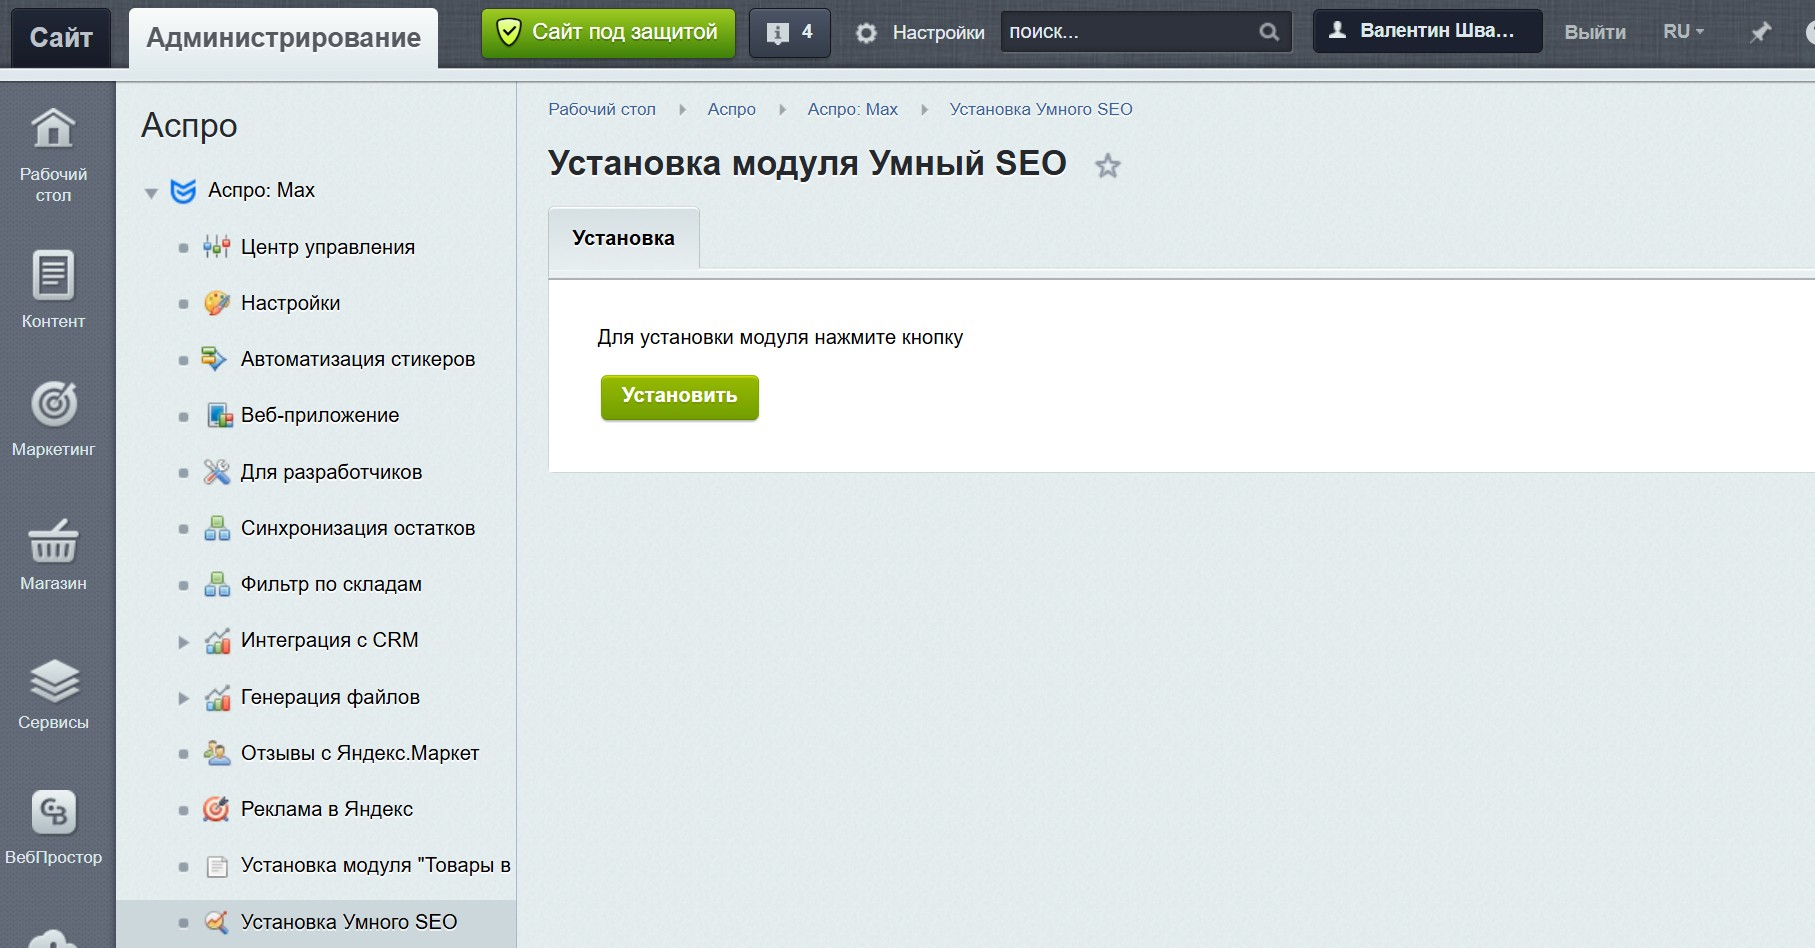Image resolution: width=1815 pixels, height=948 pixels.
Task: Pin the admin panel with pushpin icon
Action: (1760, 32)
